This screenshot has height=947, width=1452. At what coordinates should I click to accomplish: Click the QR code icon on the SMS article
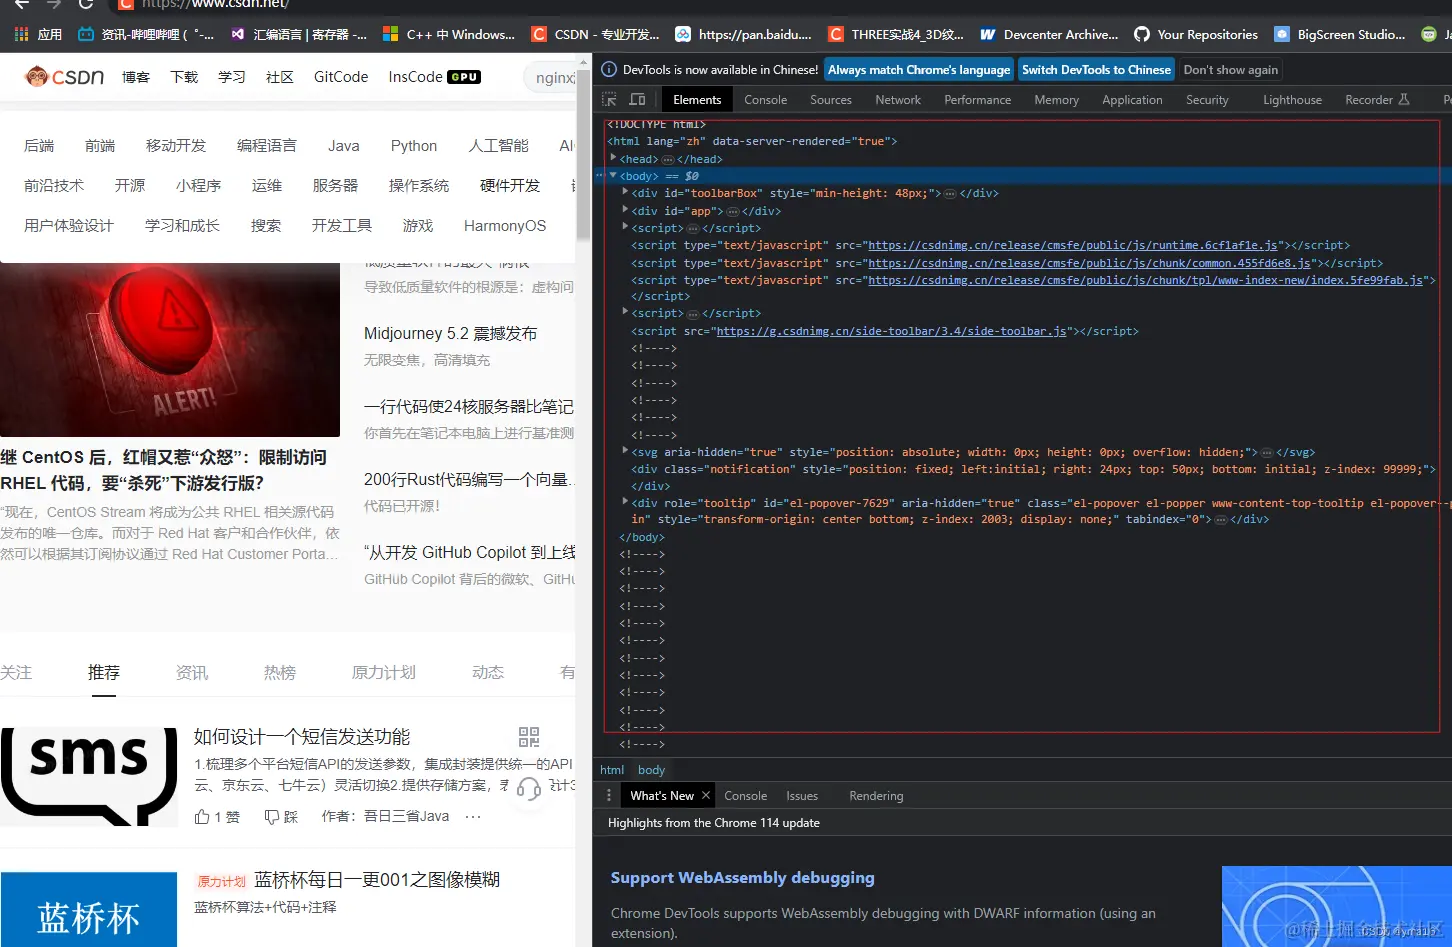coord(528,736)
